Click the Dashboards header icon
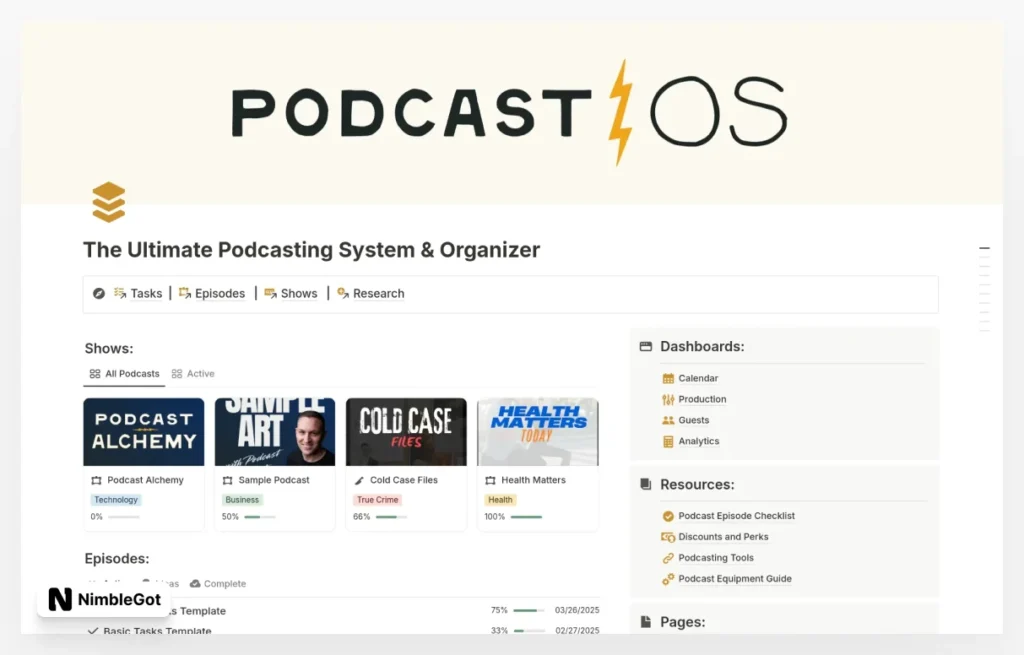This screenshot has width=1024, height=655. coord(646,347)
